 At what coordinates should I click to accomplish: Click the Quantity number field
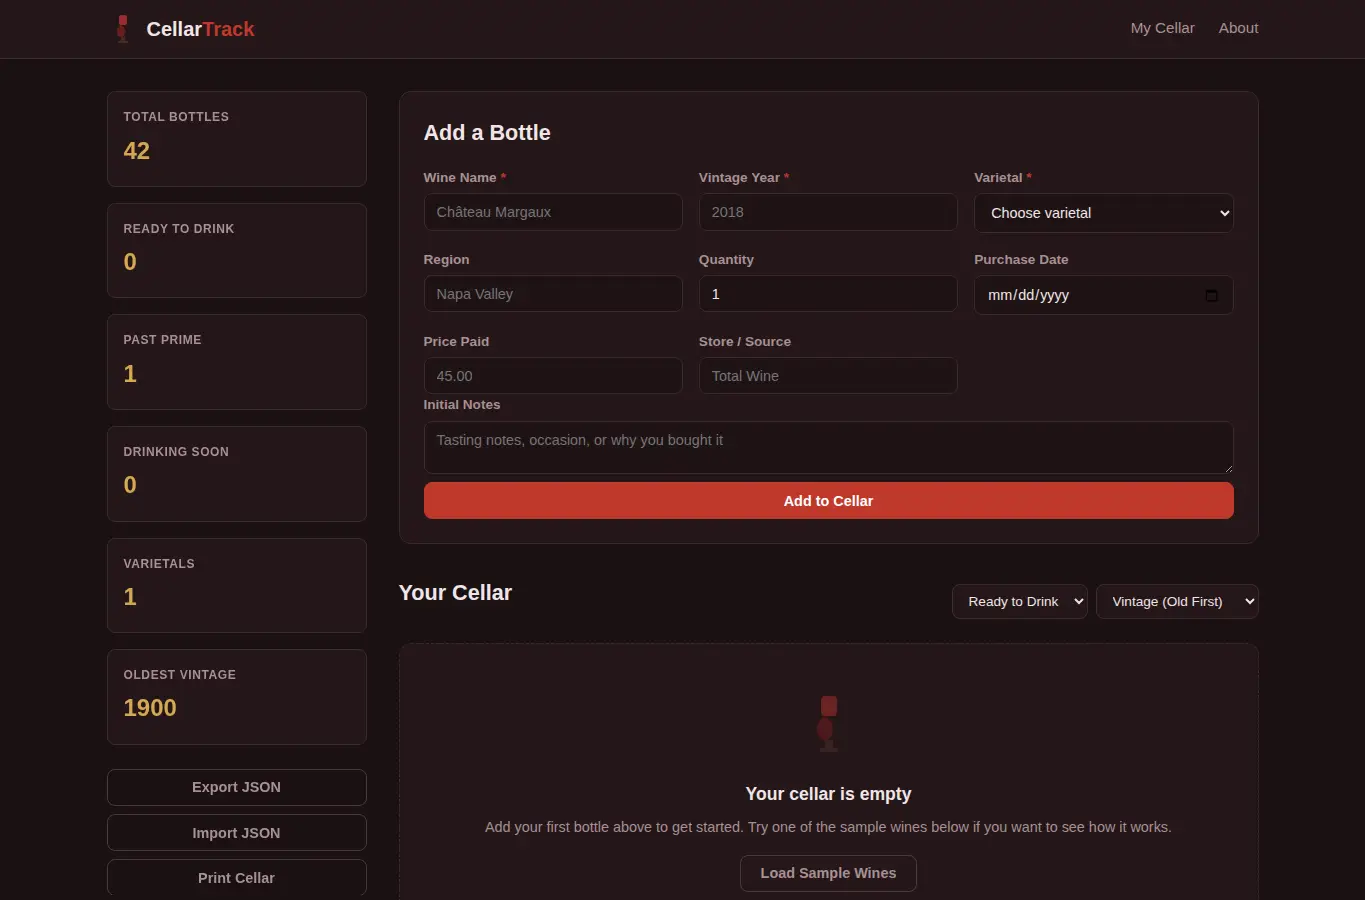tap(828, 294)
